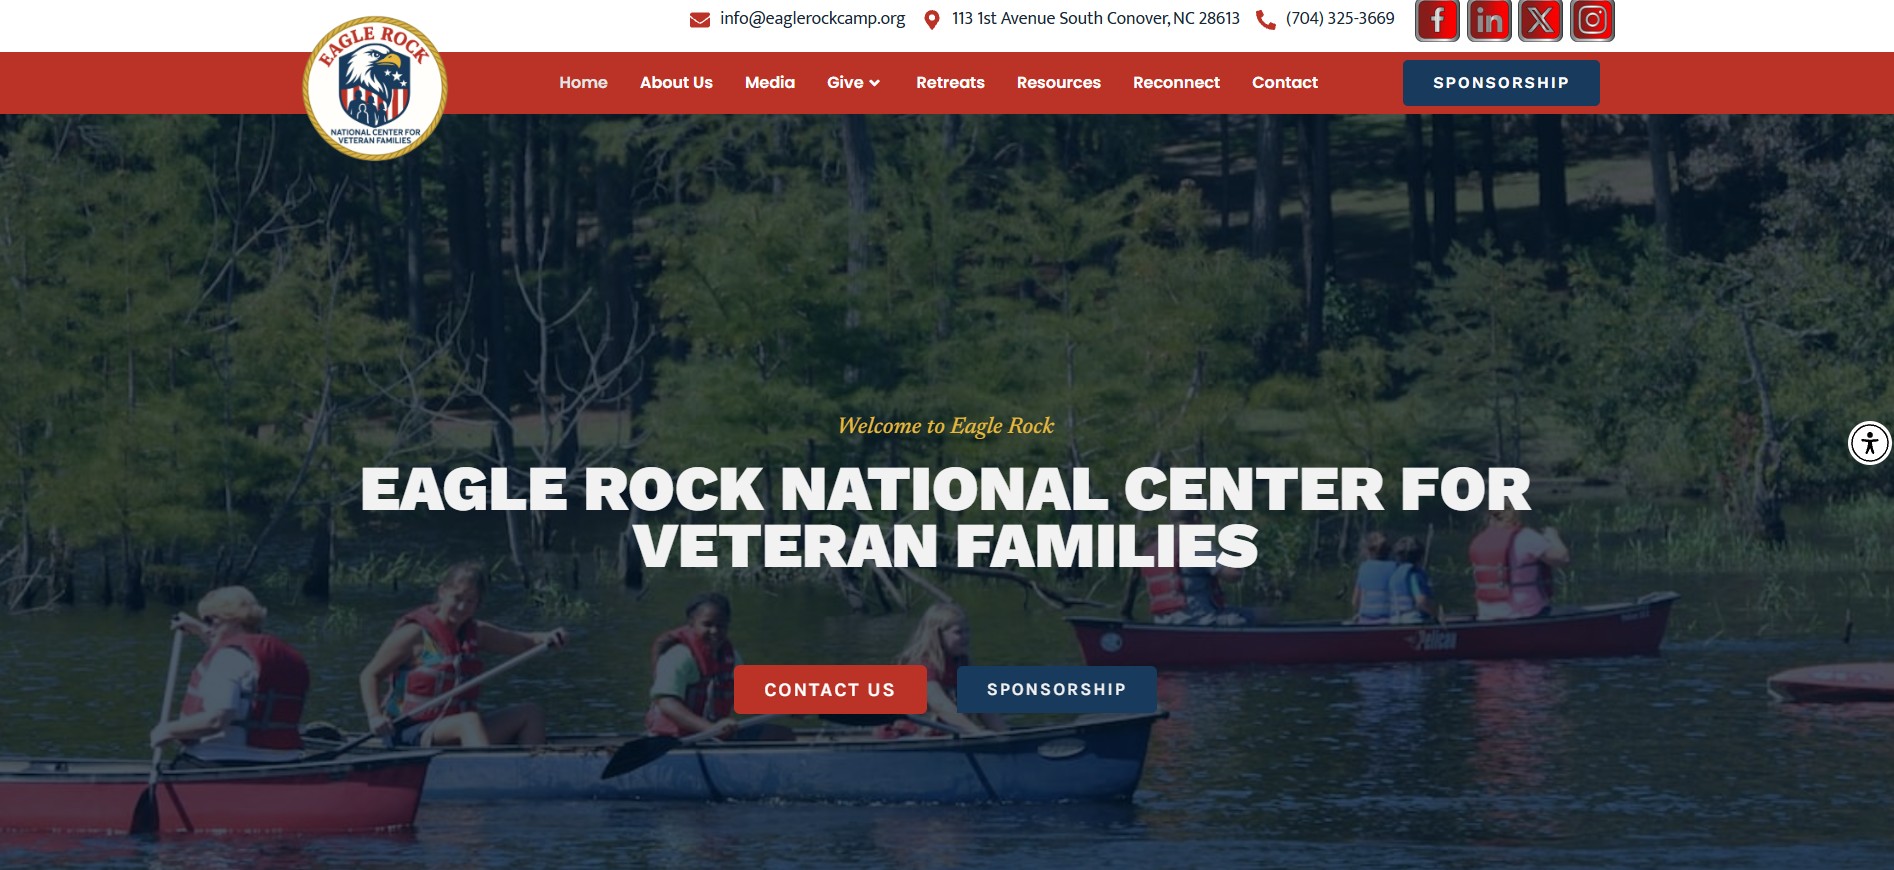Click the map pin location icon
The height and width of the screenshot is (870, 1894).
point(931,20)
